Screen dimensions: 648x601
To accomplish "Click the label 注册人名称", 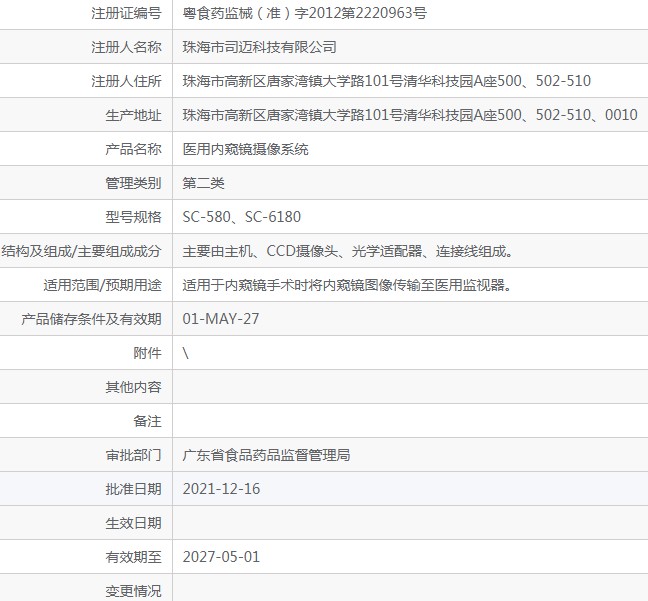I will click(126, 47).
